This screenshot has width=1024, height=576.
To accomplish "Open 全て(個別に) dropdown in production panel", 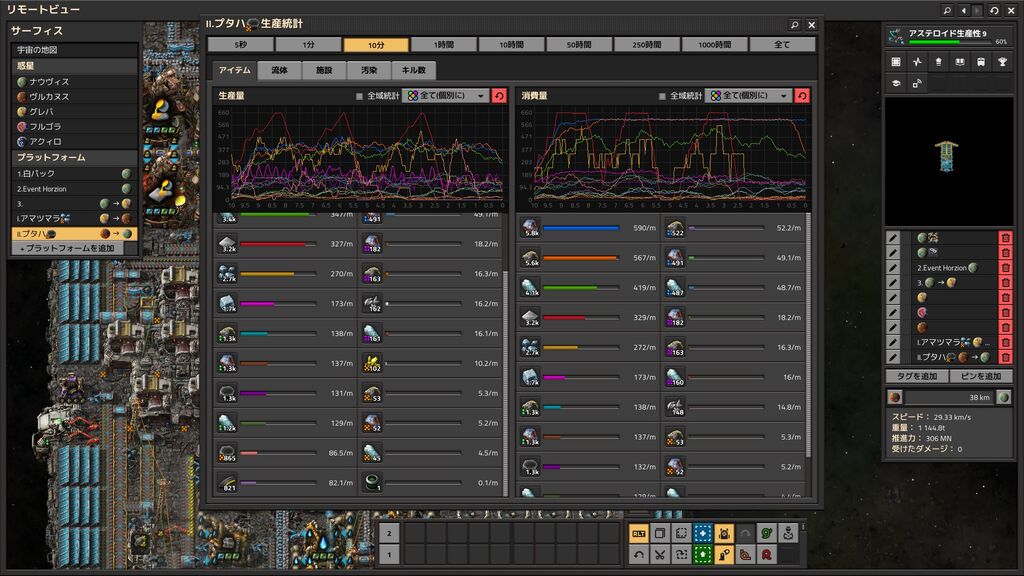I will click(x=446, y=95).
